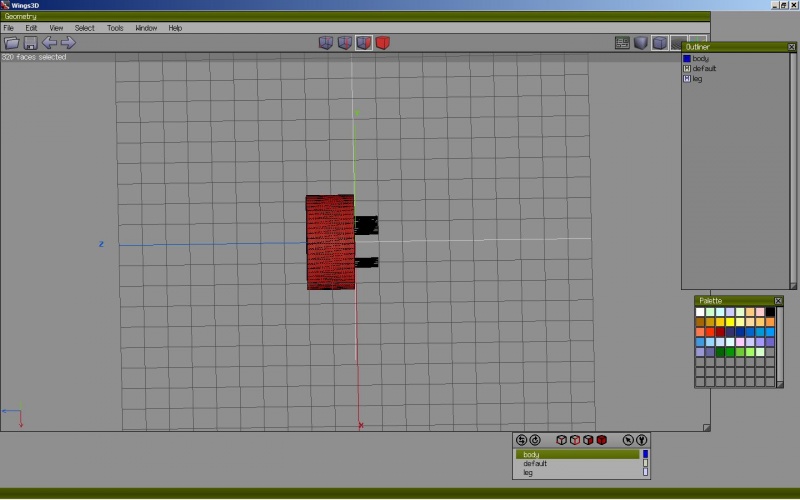This screenshot has height=500, width=800.
Task: Click the Undo left arrow icon
Action: (x=49, y=43)
